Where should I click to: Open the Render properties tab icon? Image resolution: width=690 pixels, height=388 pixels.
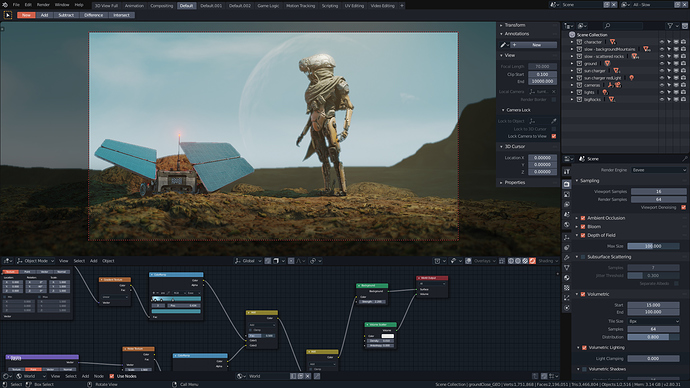click(567, 184)
